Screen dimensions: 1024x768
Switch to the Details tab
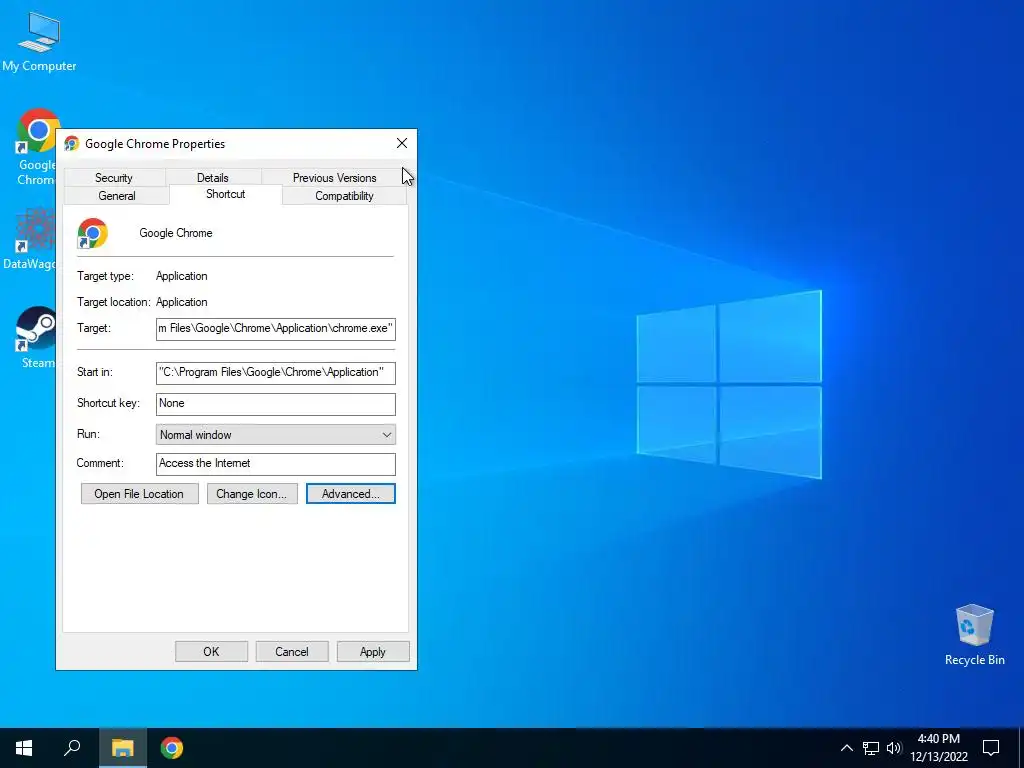[x=213, y=178]
